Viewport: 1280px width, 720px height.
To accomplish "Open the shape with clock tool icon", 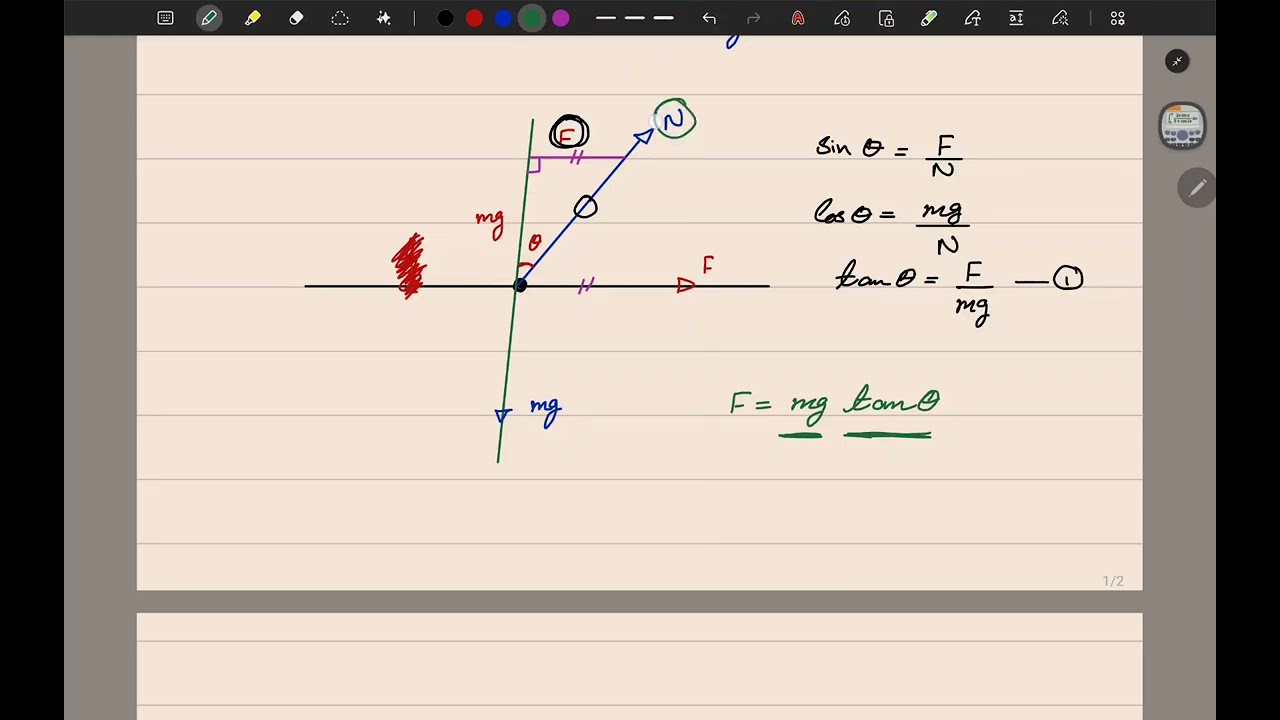I will tap(842, 18).
